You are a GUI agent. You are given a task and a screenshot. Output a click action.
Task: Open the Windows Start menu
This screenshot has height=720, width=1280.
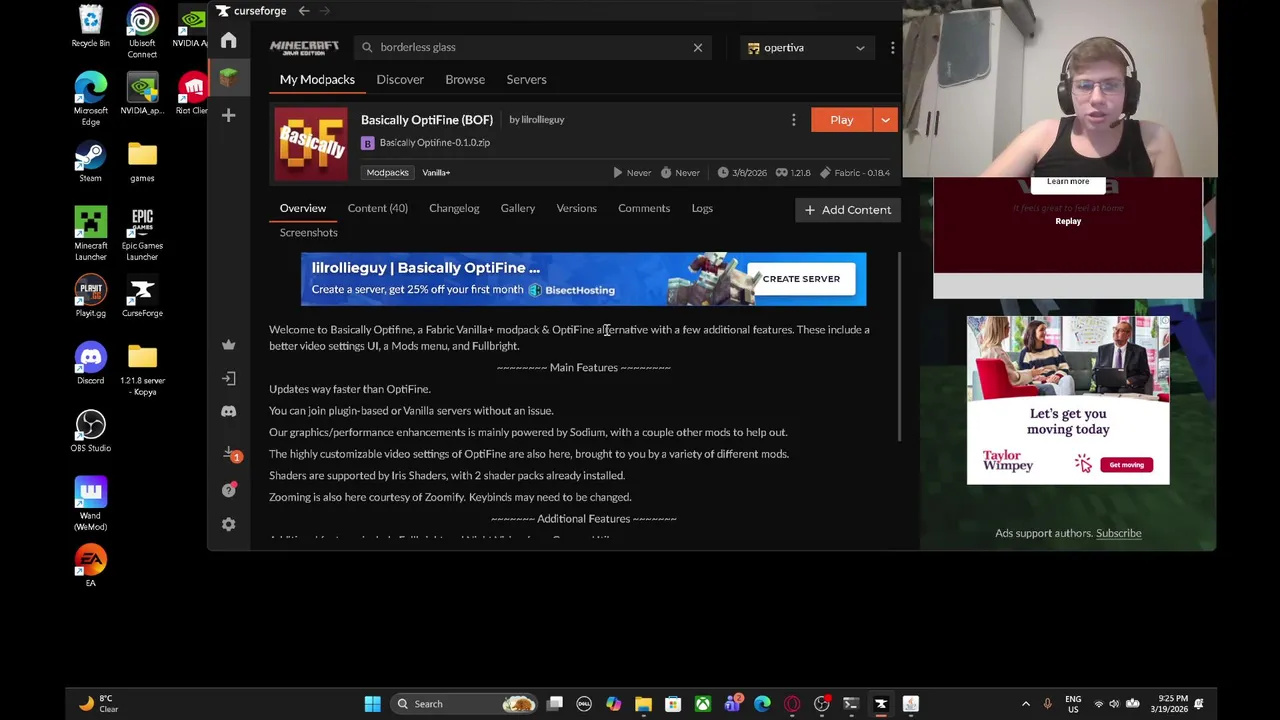(x=372, y=704)
